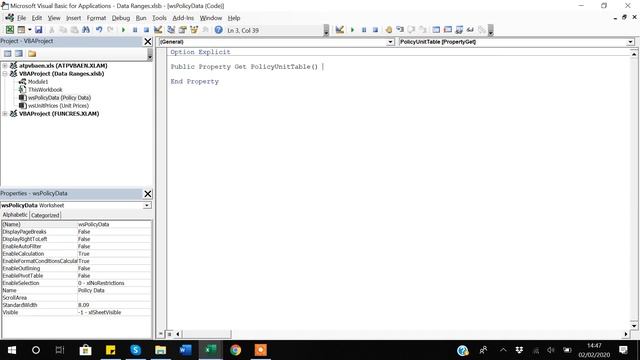Undo the last edit
Viewport: 640px width, 360px height.
pos(99,30)
